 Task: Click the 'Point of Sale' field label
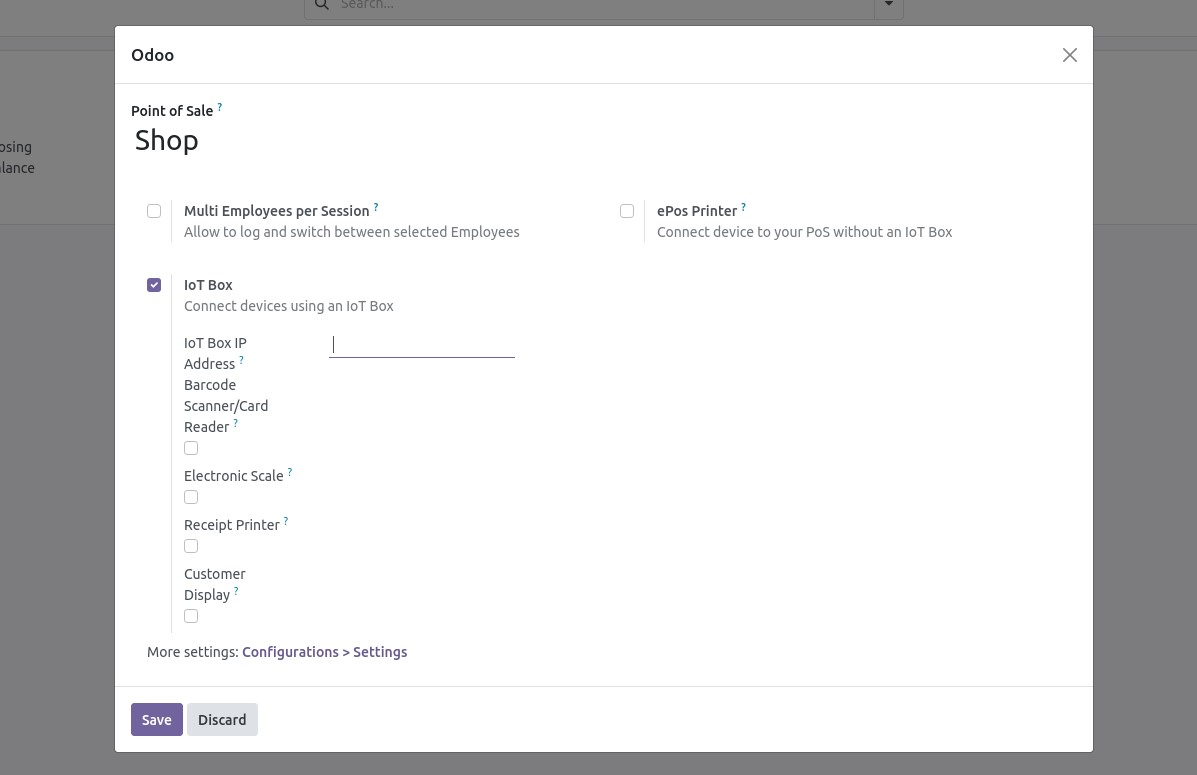172,111
